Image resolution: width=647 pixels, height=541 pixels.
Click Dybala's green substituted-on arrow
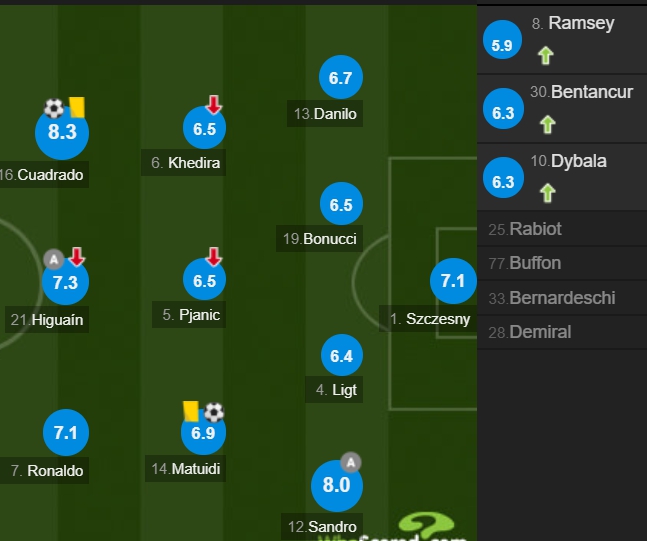coord(548,193)
